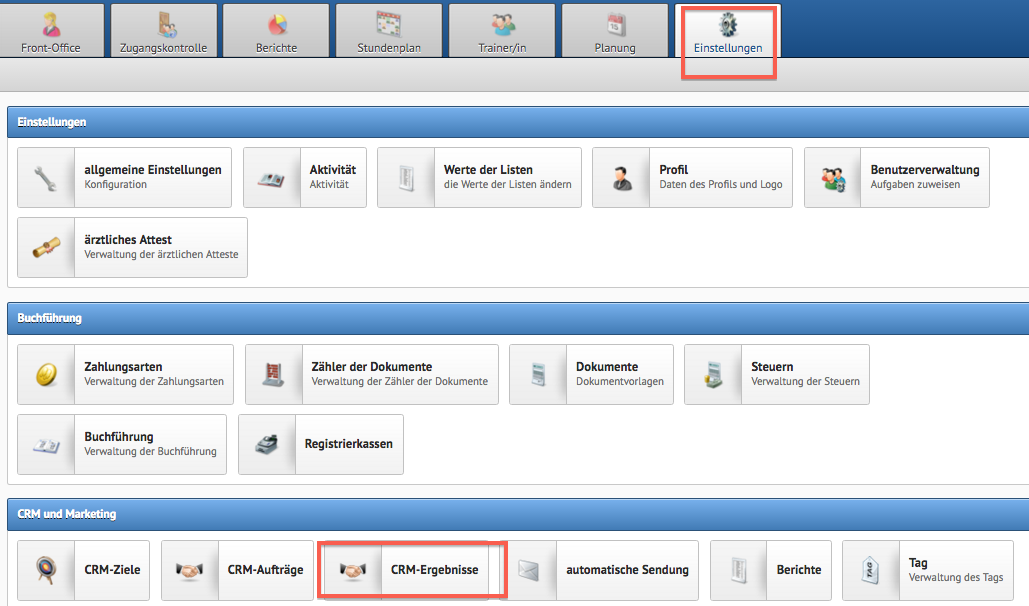Click the Zugangskontrolle door icon

pyautogui.click(x=167, y=25)
